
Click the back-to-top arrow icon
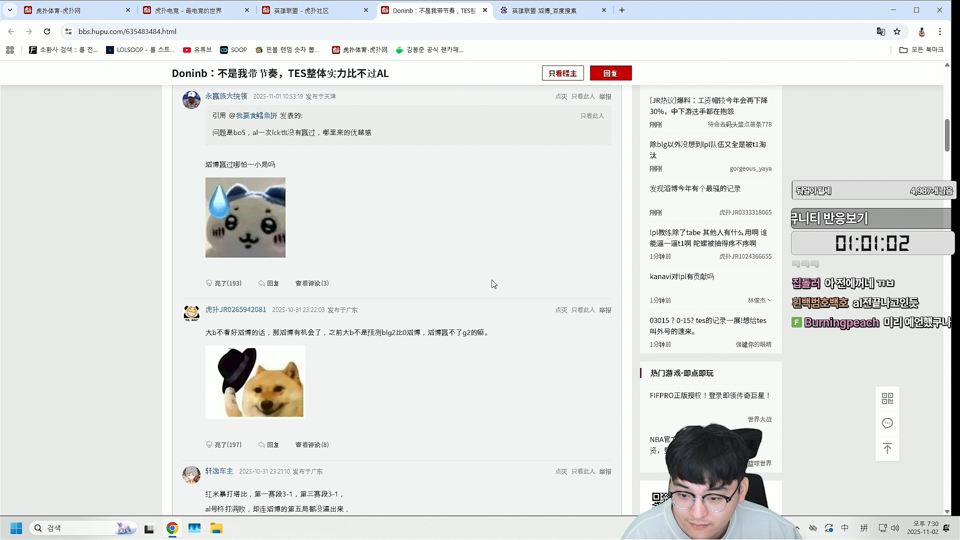887,449
